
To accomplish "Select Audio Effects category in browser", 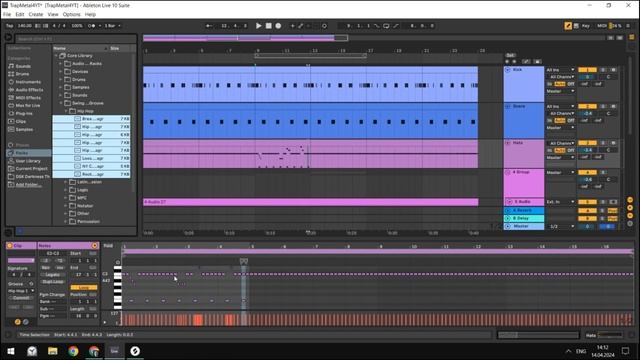I will click(29, 90).
